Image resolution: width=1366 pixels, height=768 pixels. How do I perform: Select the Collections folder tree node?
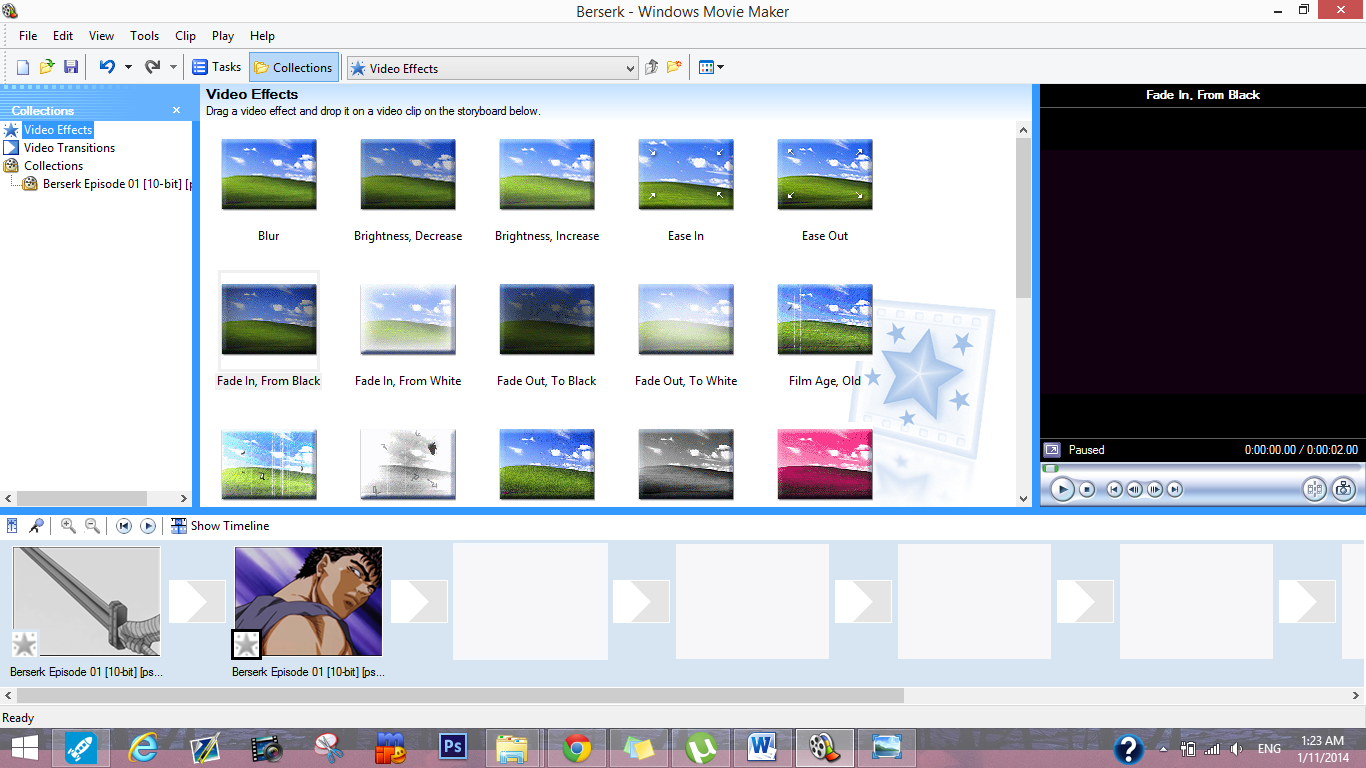[x=53, y=166]
